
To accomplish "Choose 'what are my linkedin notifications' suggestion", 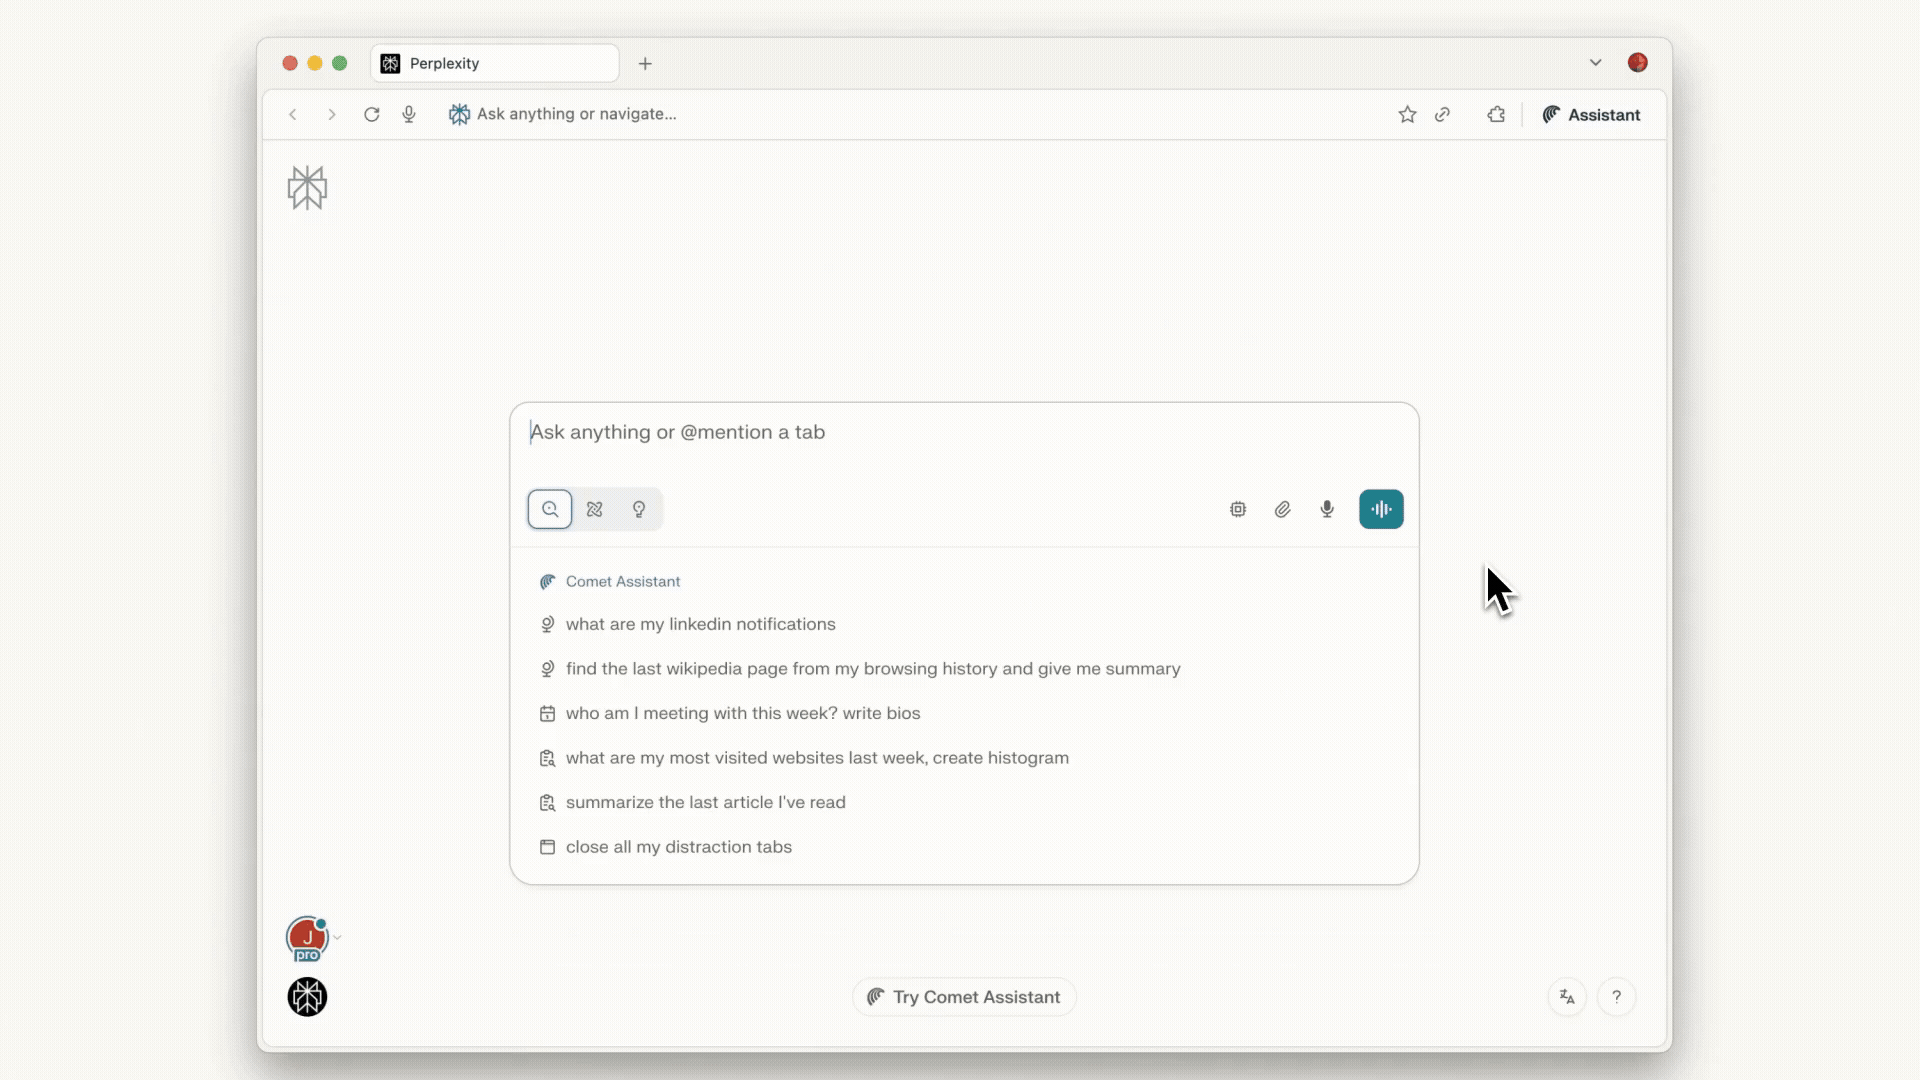I will coord(700,624).
